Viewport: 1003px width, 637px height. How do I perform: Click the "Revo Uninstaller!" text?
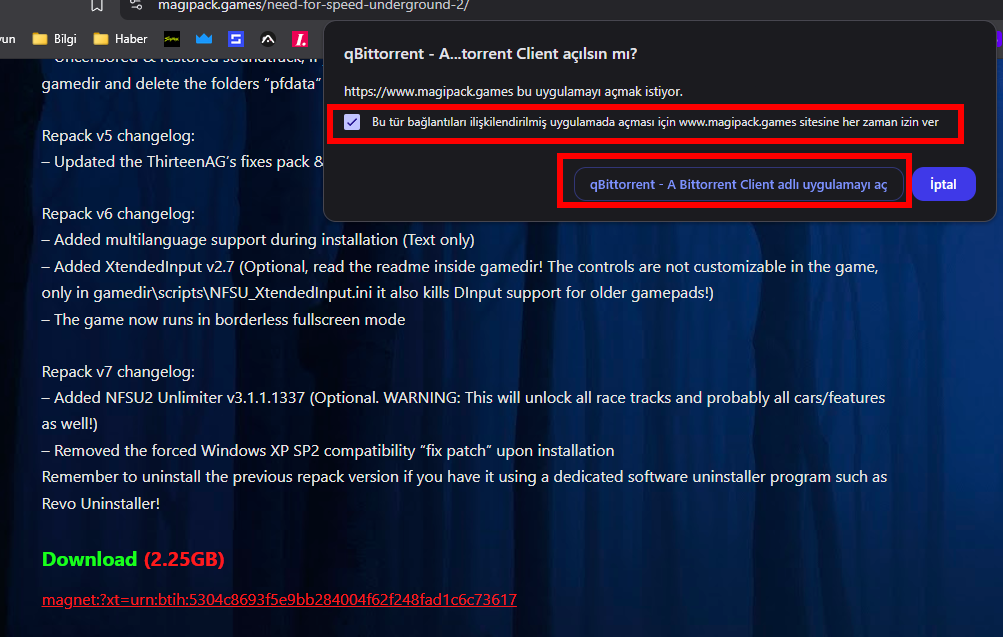click(x=100, y=503)
